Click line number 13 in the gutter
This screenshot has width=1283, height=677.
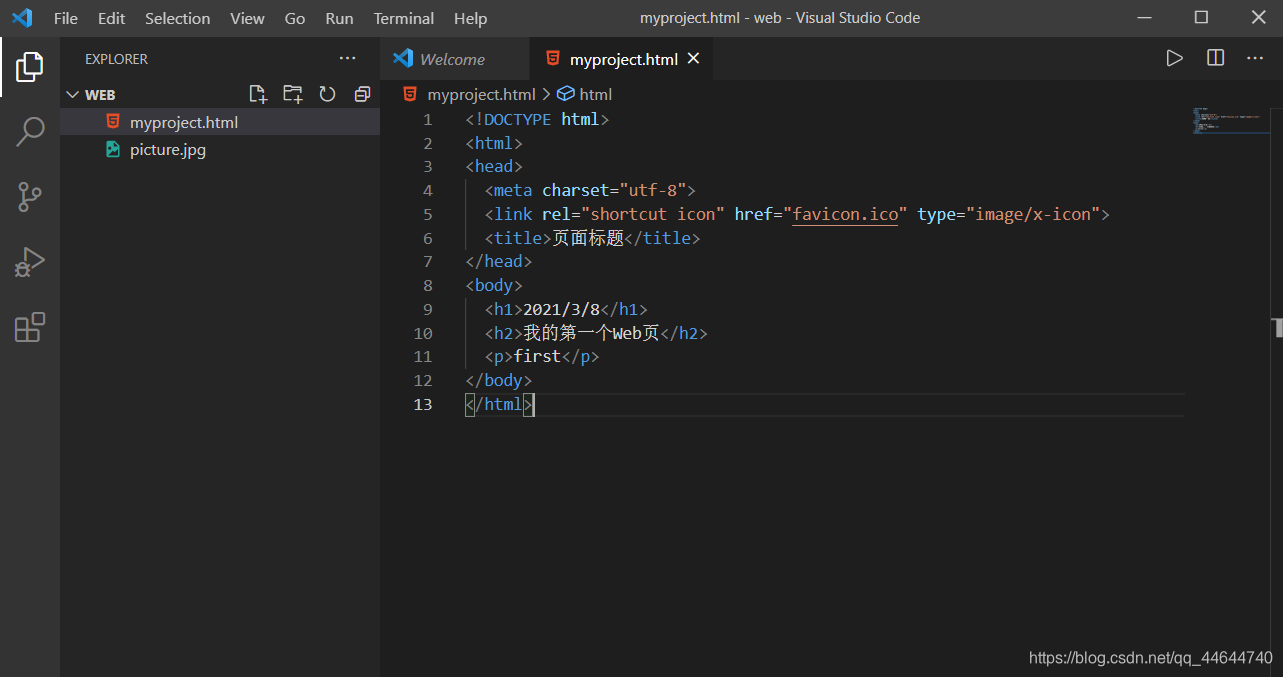(423, 404)
